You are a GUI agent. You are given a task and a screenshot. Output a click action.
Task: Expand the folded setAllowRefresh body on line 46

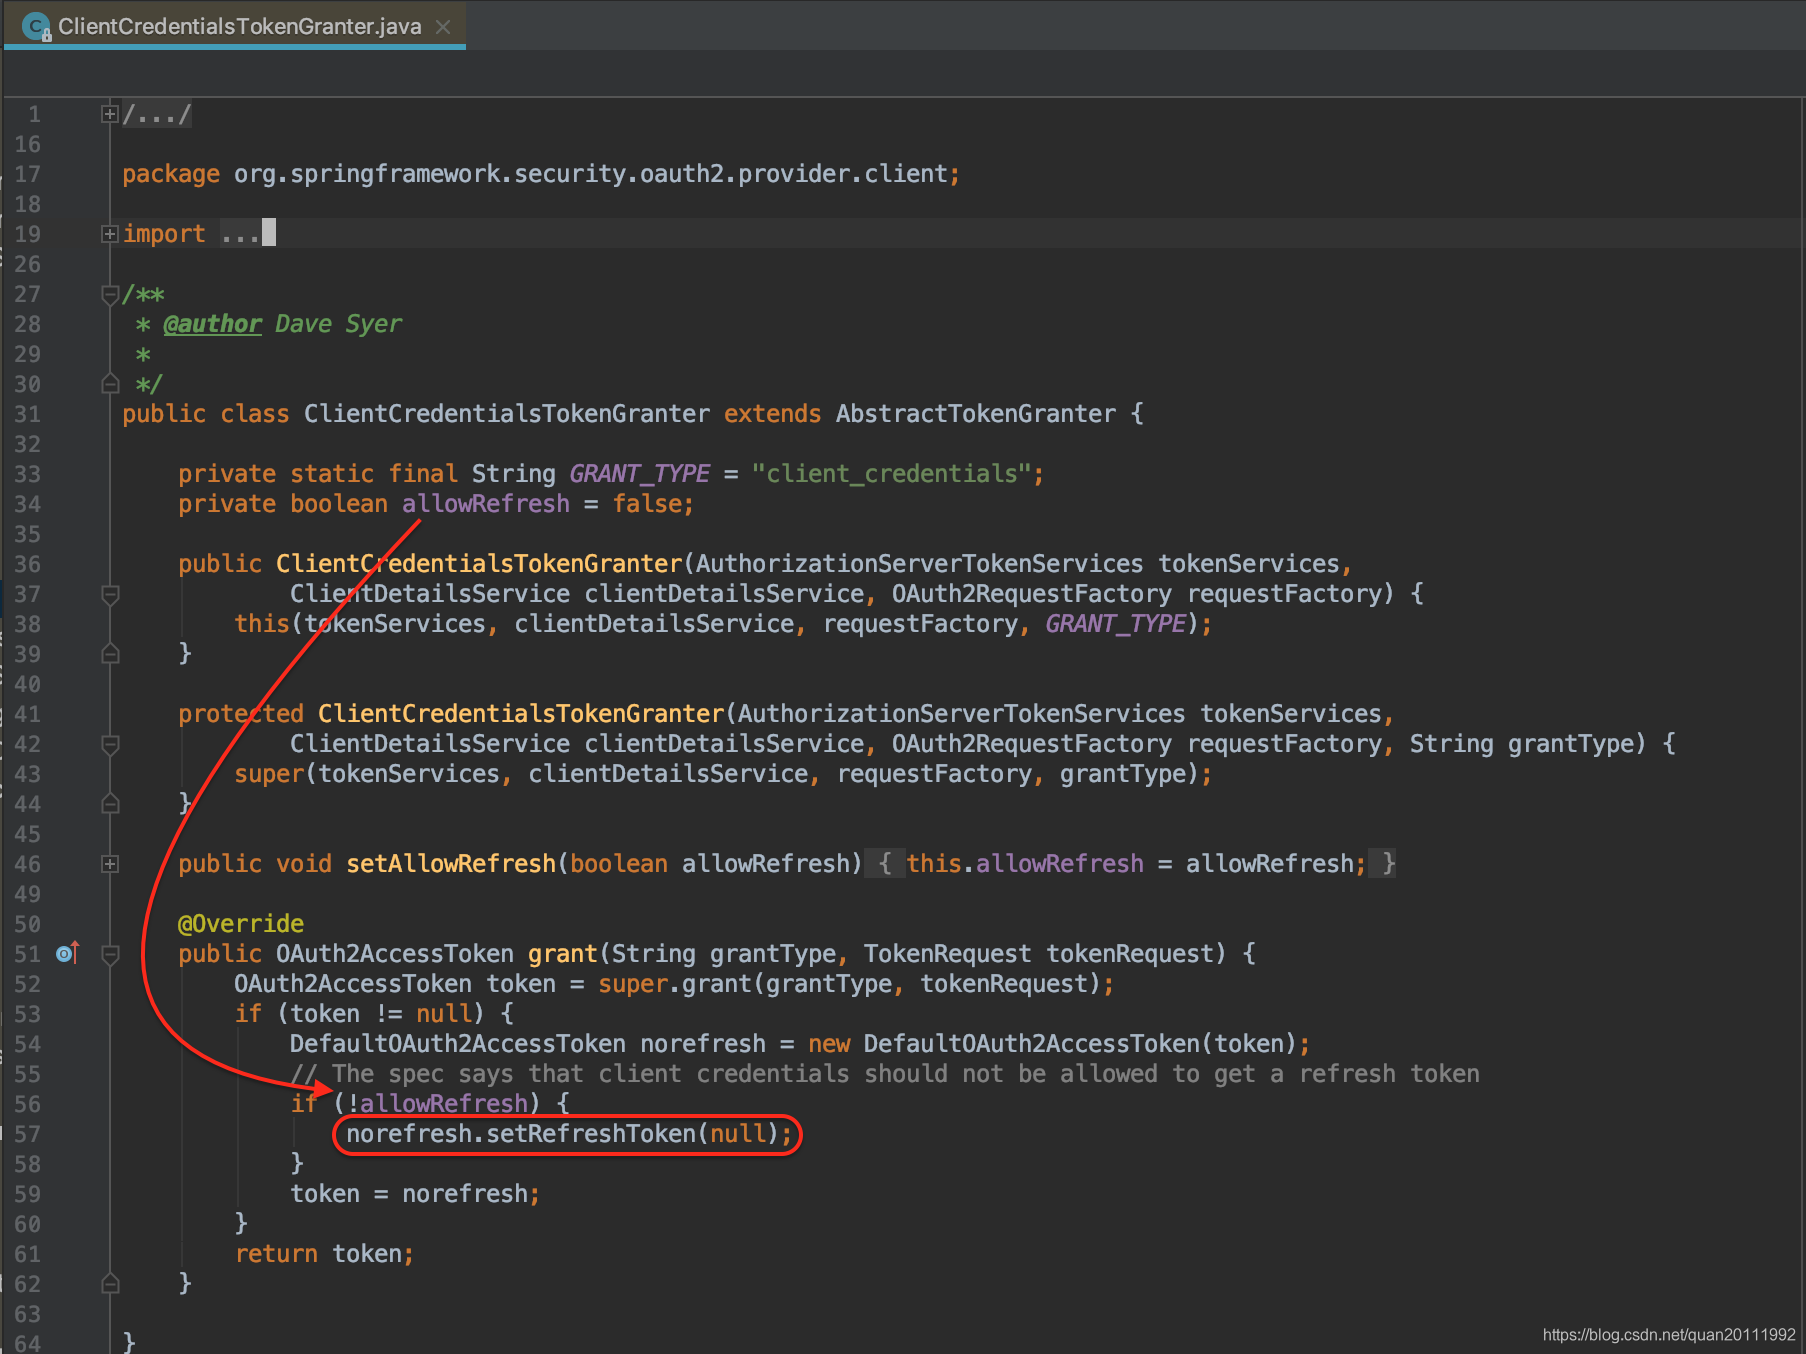click(x=110, y=864)
